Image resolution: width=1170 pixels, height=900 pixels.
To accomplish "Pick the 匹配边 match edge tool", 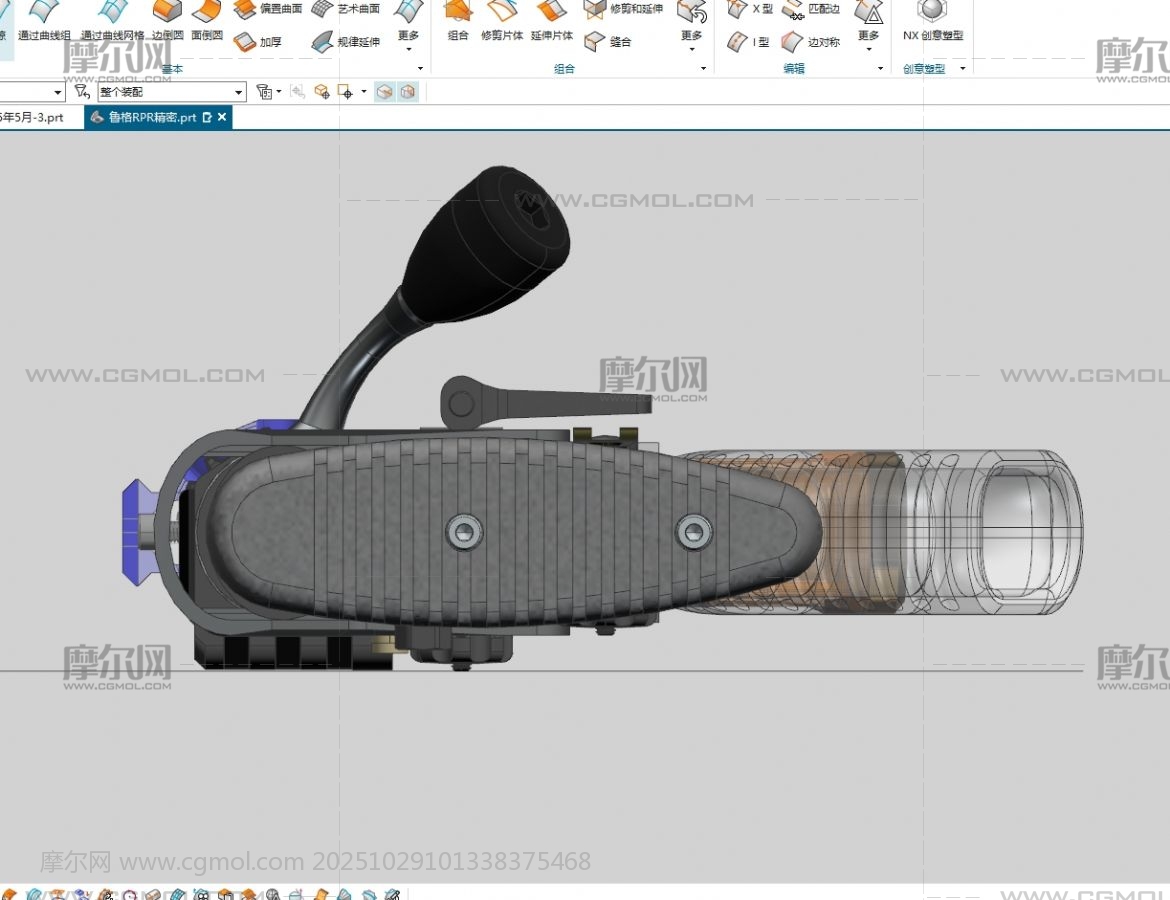I will [x=811, y=10].
